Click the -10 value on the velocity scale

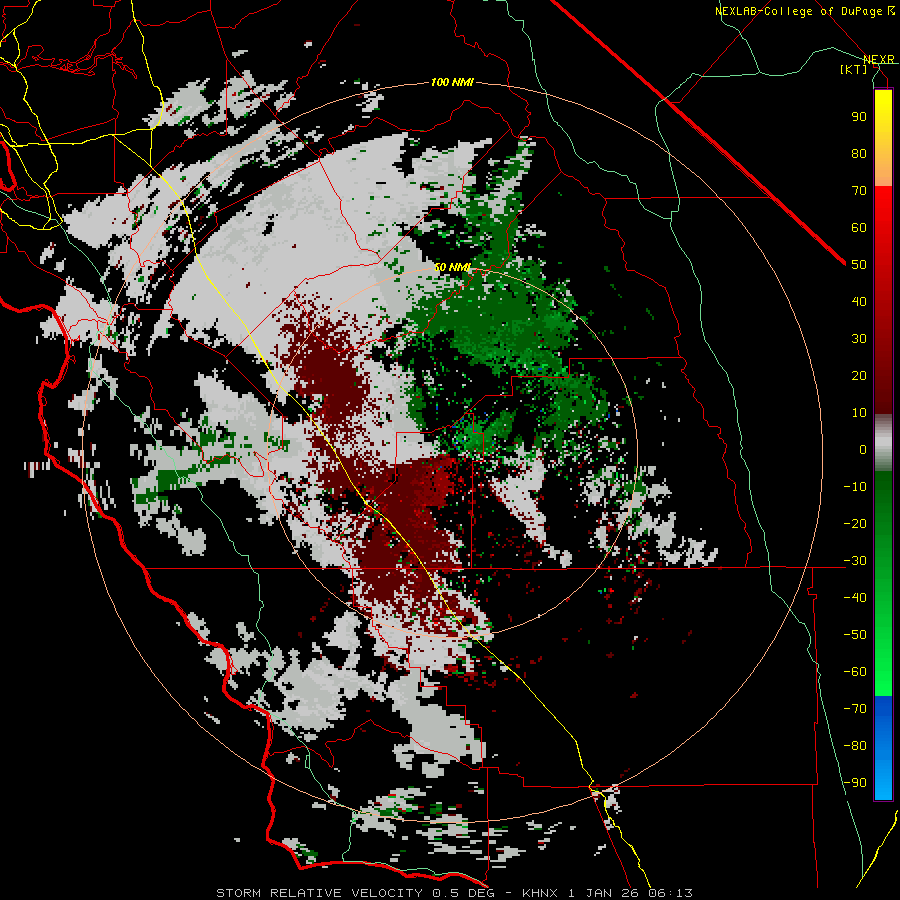[x=855, y=487]
